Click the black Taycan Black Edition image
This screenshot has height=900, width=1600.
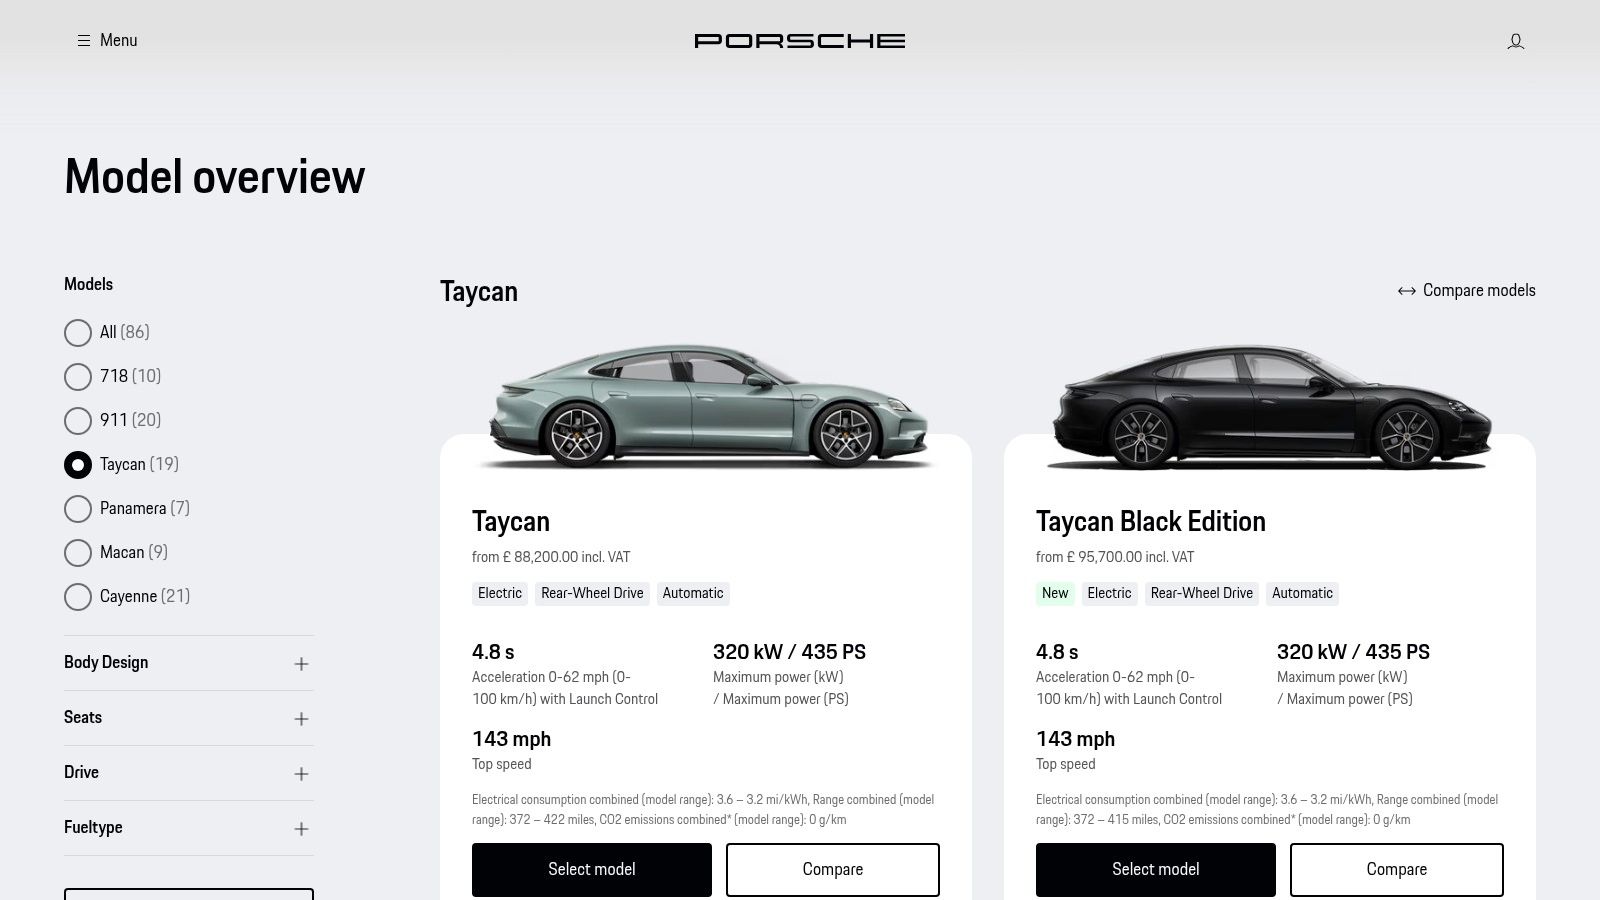coord(1269,405)
